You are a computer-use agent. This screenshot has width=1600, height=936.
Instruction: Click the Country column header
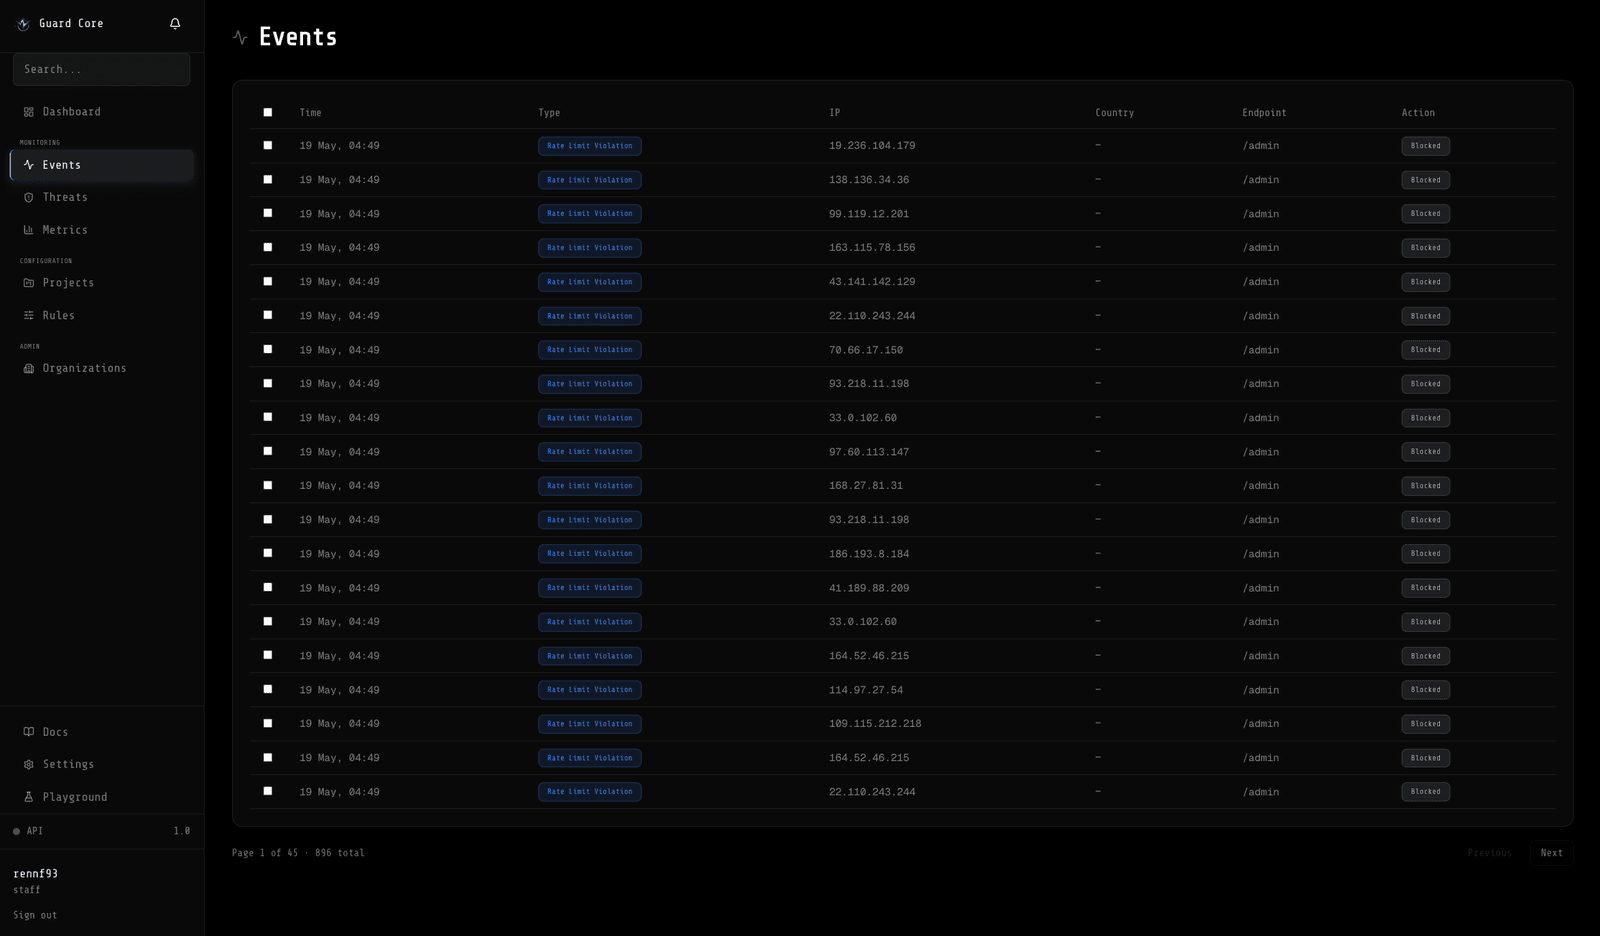[x=1114, y=113]
